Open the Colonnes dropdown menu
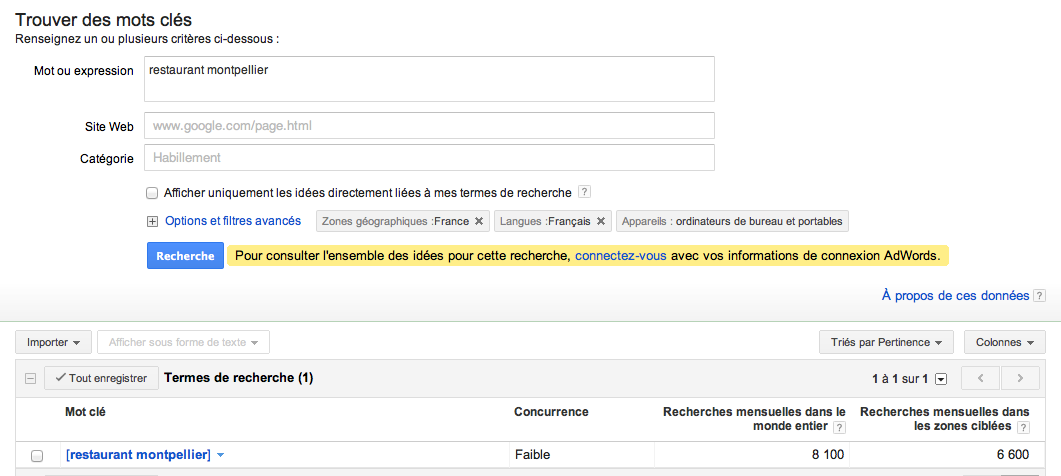Image resolution: width=1061 pixels, height=476 pixels. pyautogui.click(x=1004, y=342)
